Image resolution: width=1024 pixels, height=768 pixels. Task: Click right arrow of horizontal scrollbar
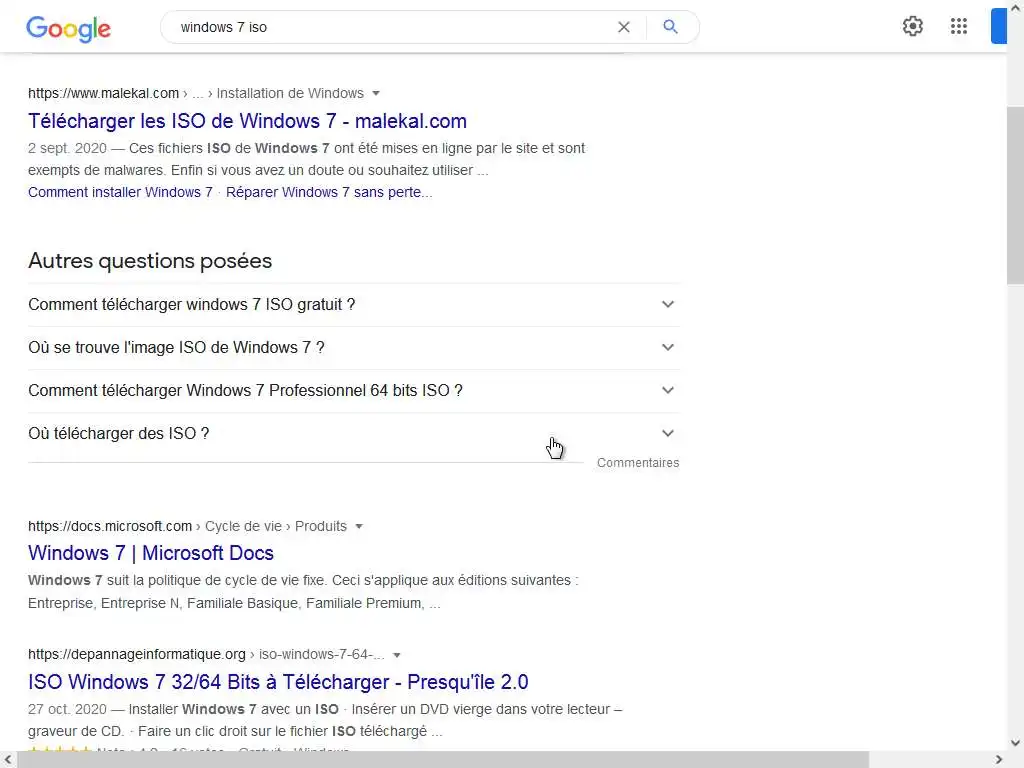point(999,760)
